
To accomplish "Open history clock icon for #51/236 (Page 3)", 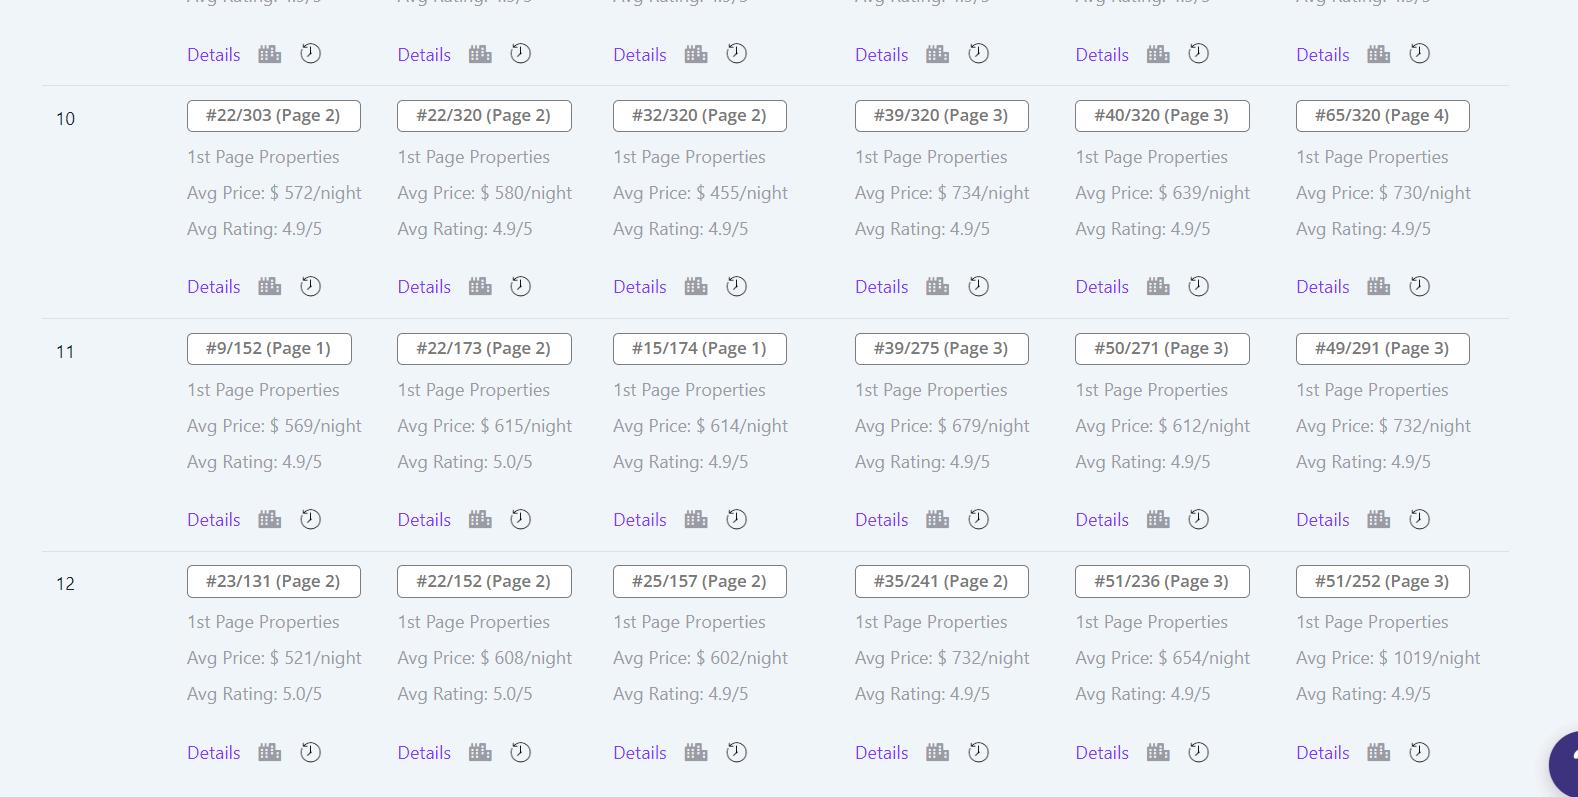I will click(x=1199, y=752).
